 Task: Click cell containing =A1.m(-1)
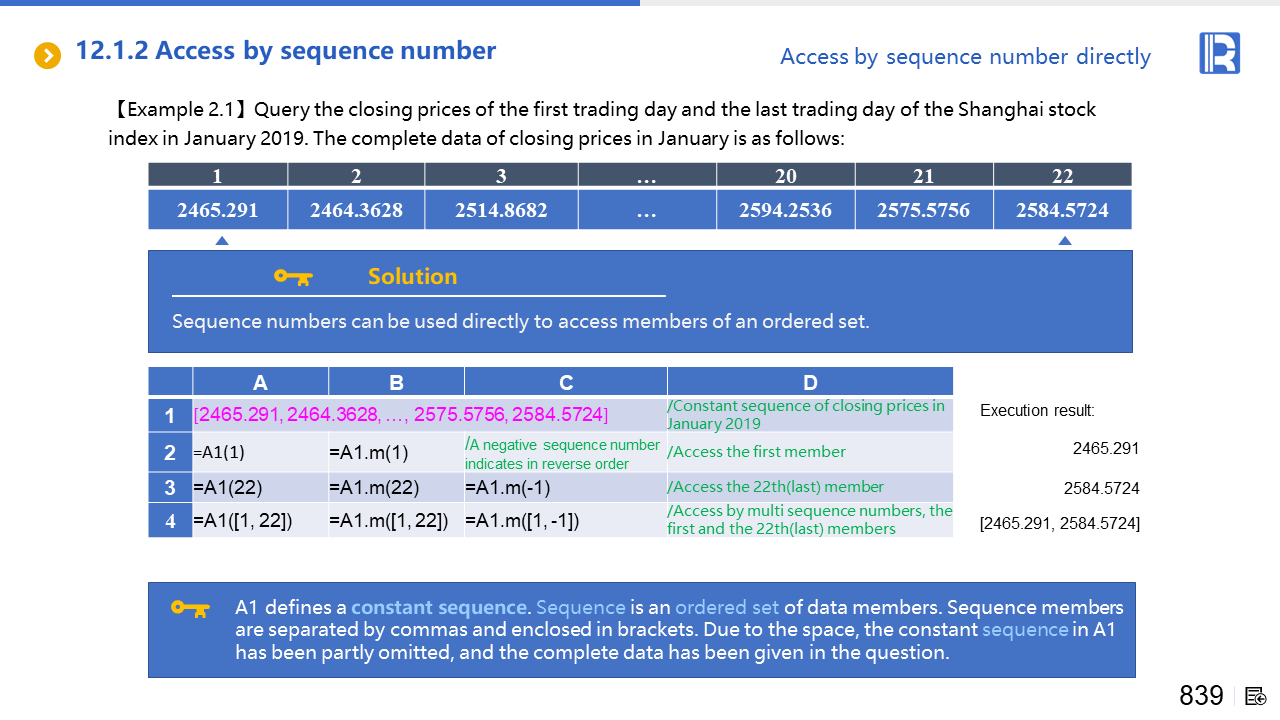point(508,488)
